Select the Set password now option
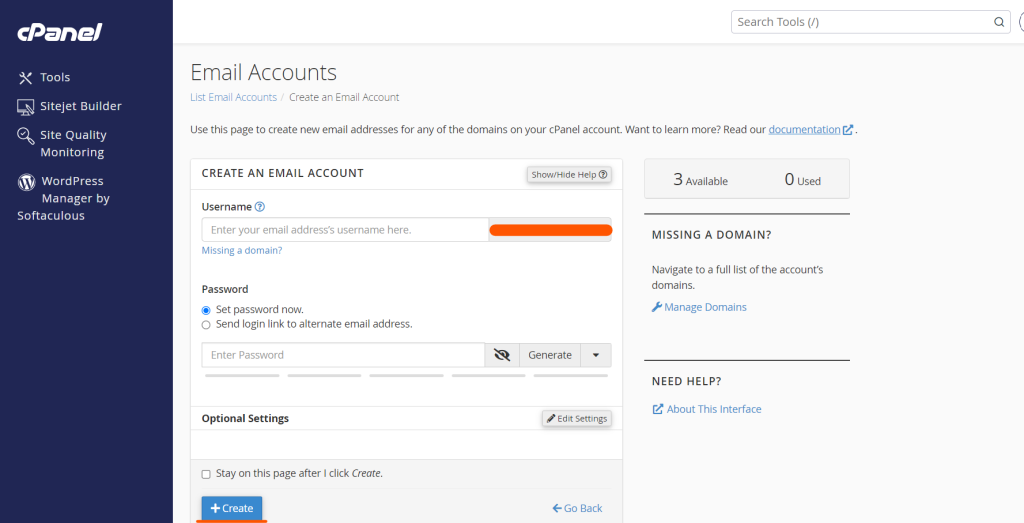The height and width of the screenshot is (523, 1024). 206,310
